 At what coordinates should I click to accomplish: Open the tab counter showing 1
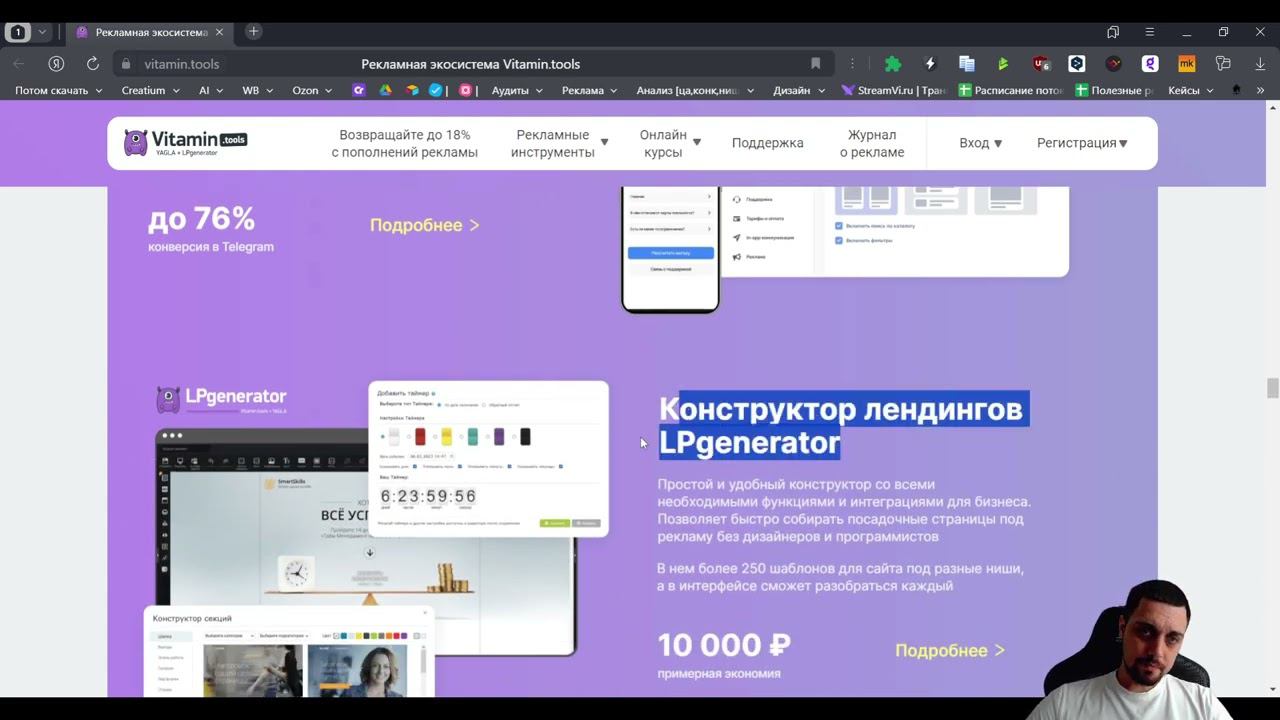point(18,32)
